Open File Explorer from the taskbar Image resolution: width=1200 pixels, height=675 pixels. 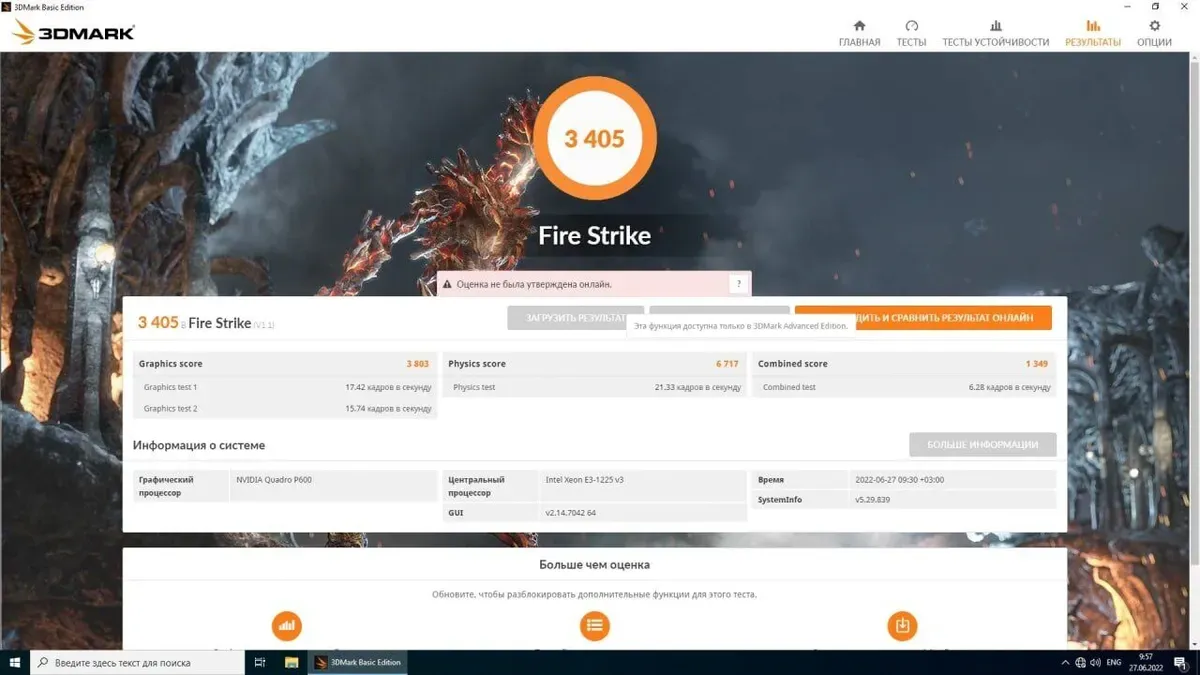(292, 662)
